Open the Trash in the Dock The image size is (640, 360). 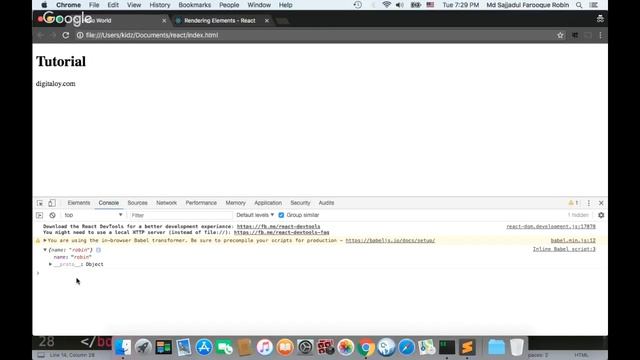point(517,347)
